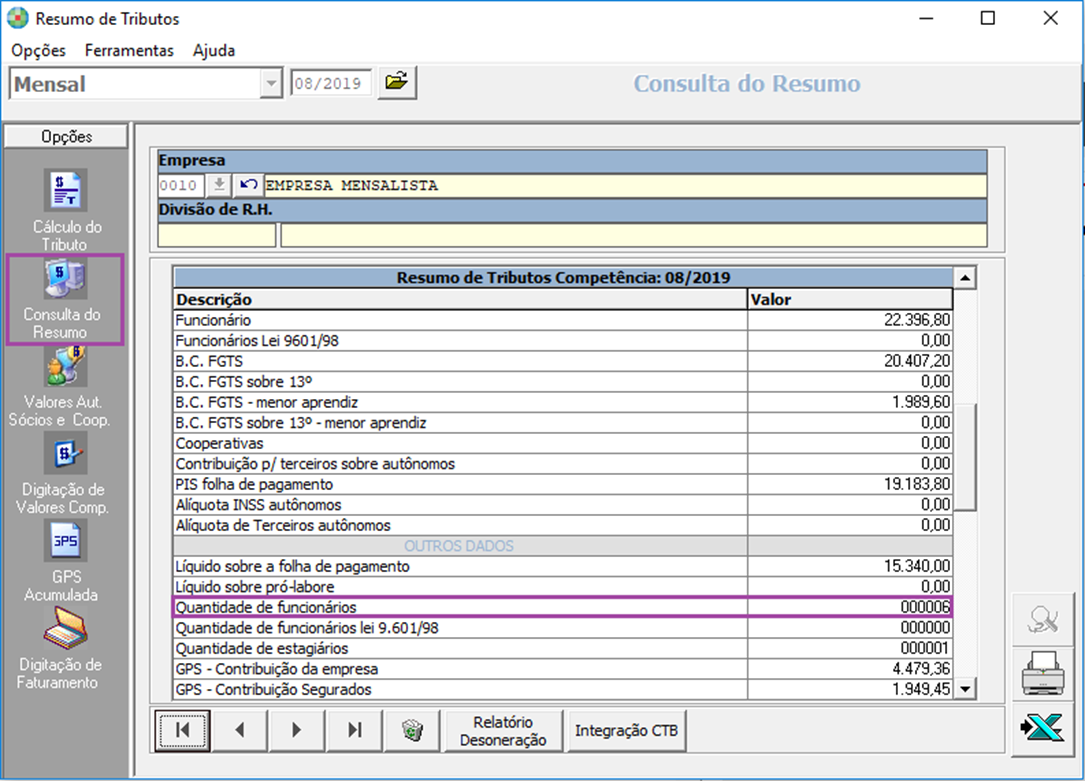This screenshot has width=1085, height=781.
Task: Select GPS - Contribuição da empresa row
Action: point(563,669)
